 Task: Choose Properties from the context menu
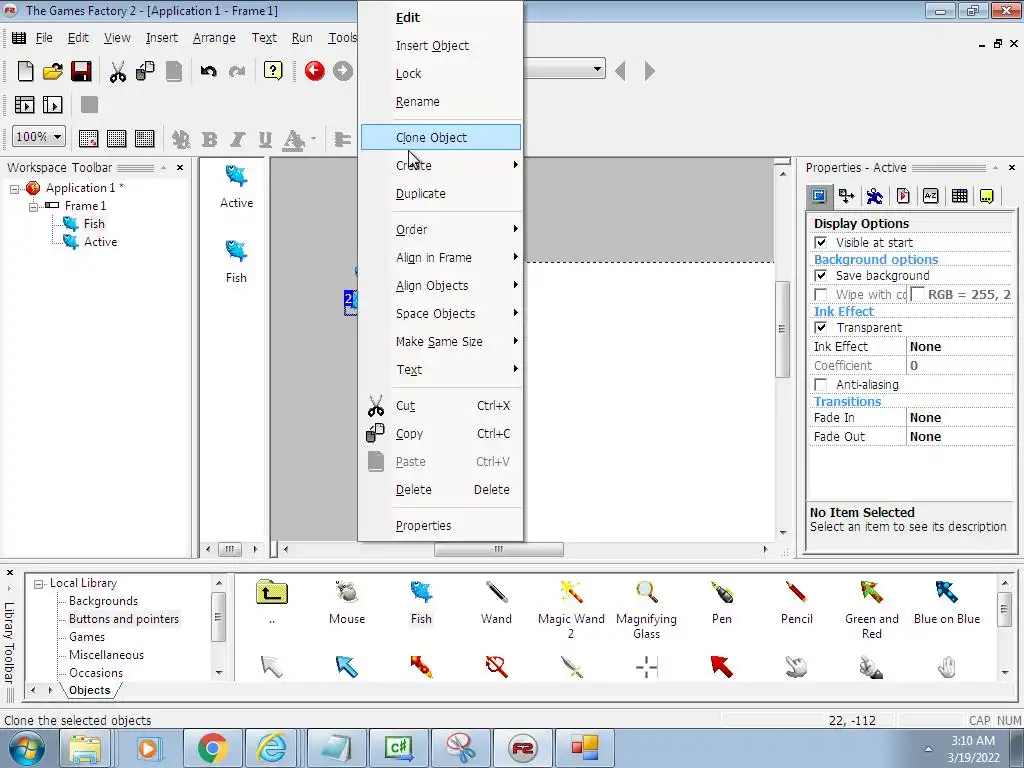[x=441, y=525]
